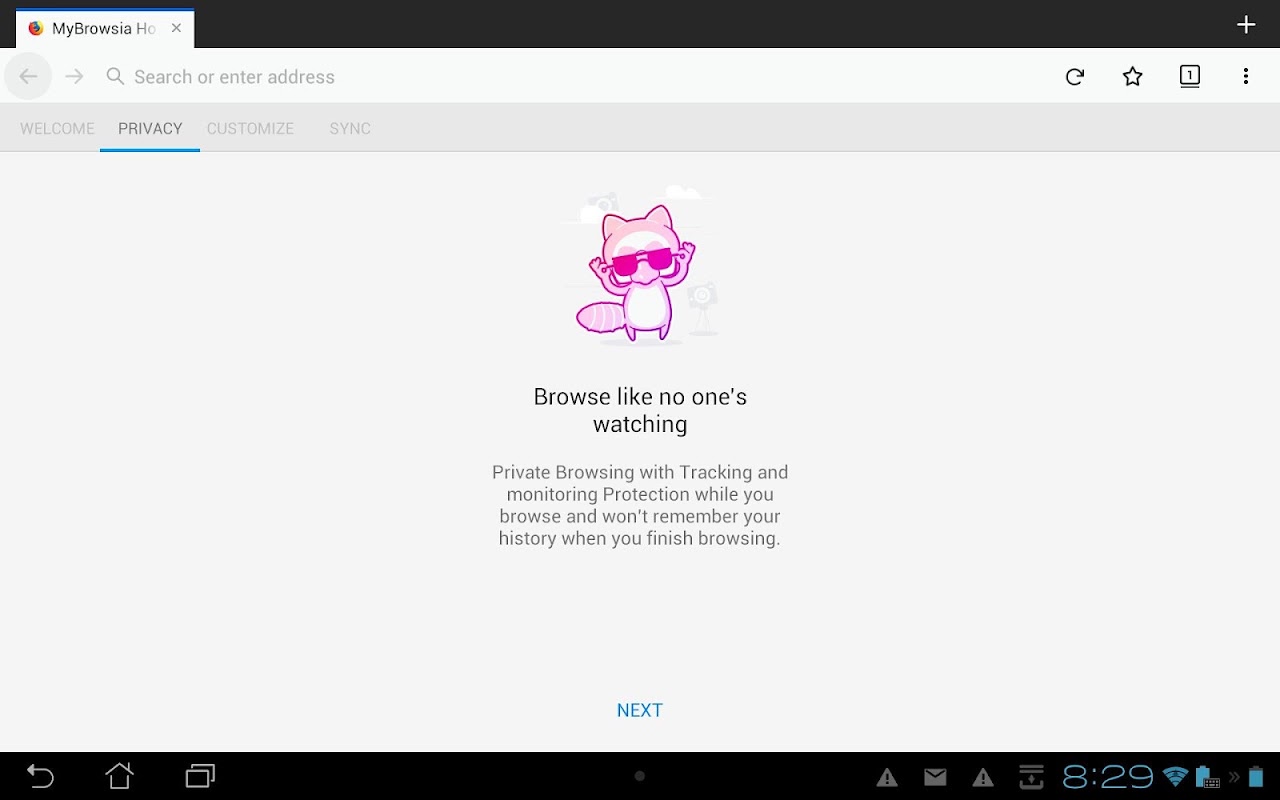Open the tabs counter showing 1
Viewport: 1280px width, 800px height.
click(1189, 76)
